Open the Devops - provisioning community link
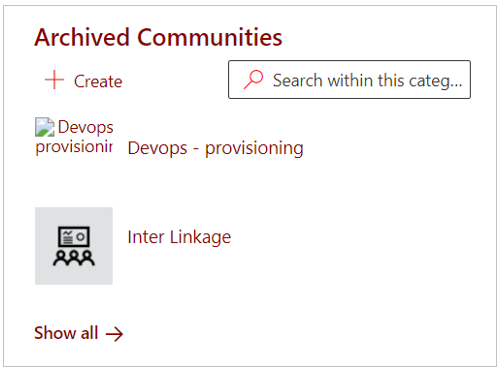Image resolution: width=500 pixels, height=372 pixels. tap(215, 148)
